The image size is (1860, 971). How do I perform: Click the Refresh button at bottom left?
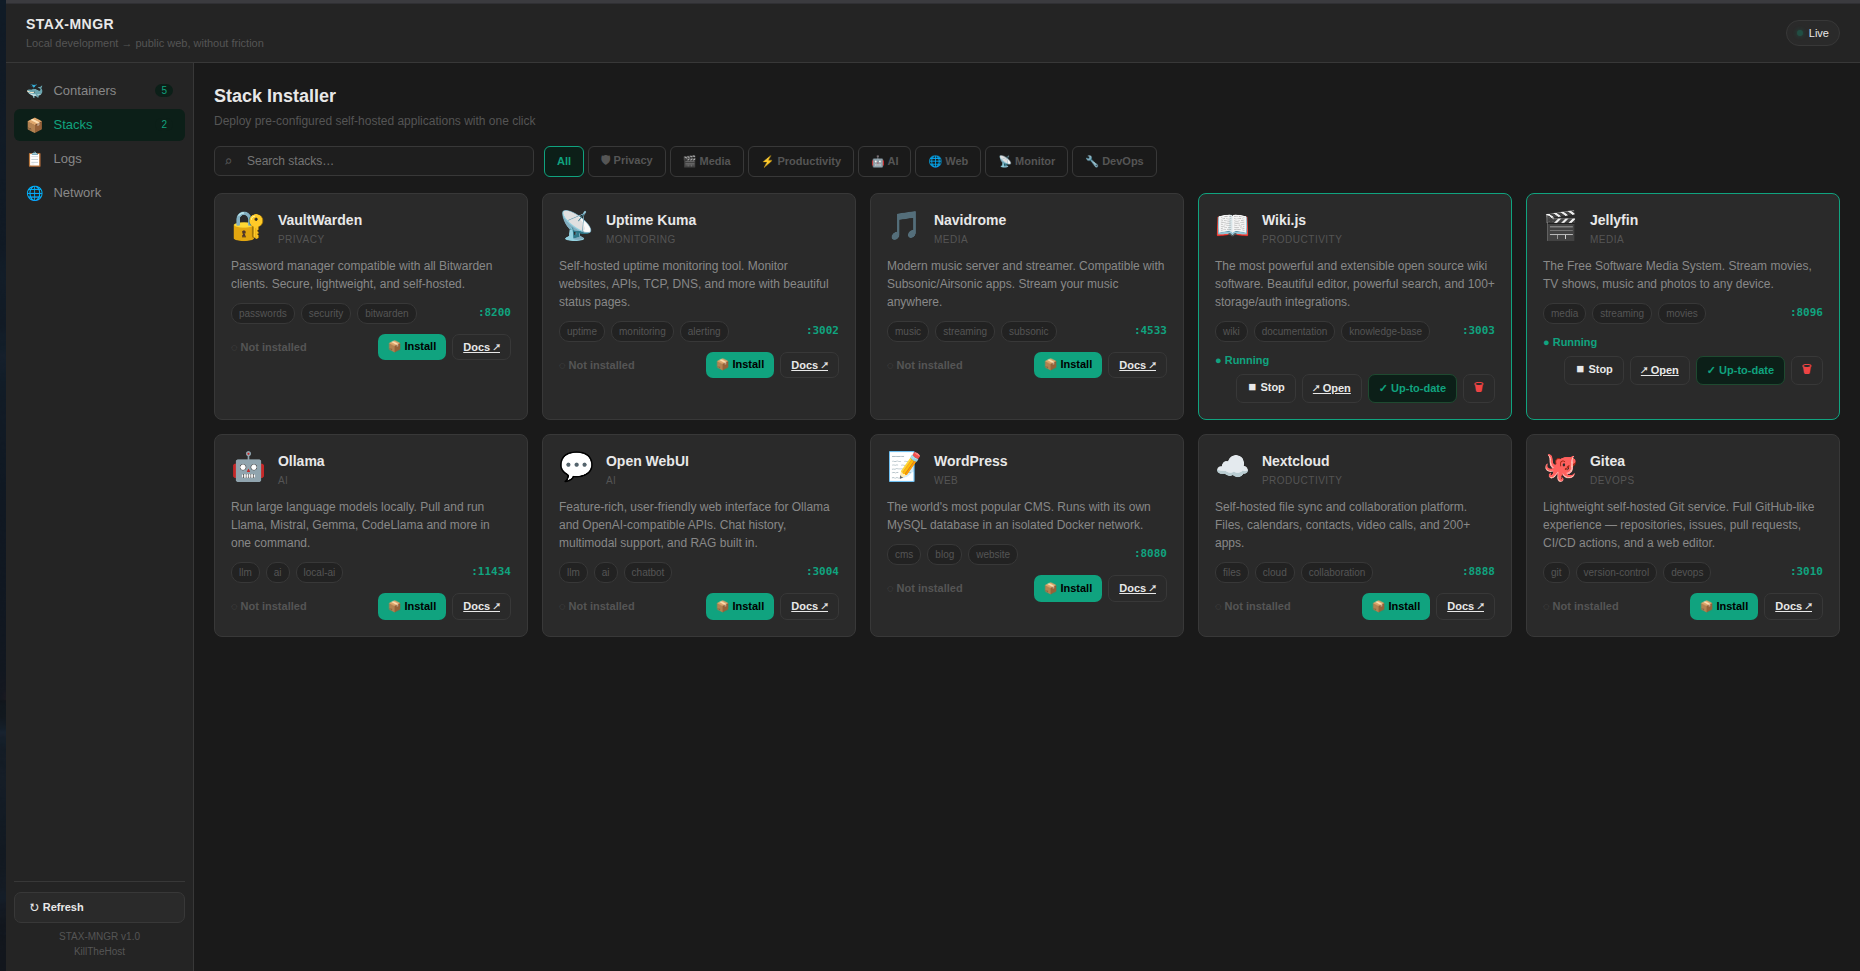tap(98, 907)
